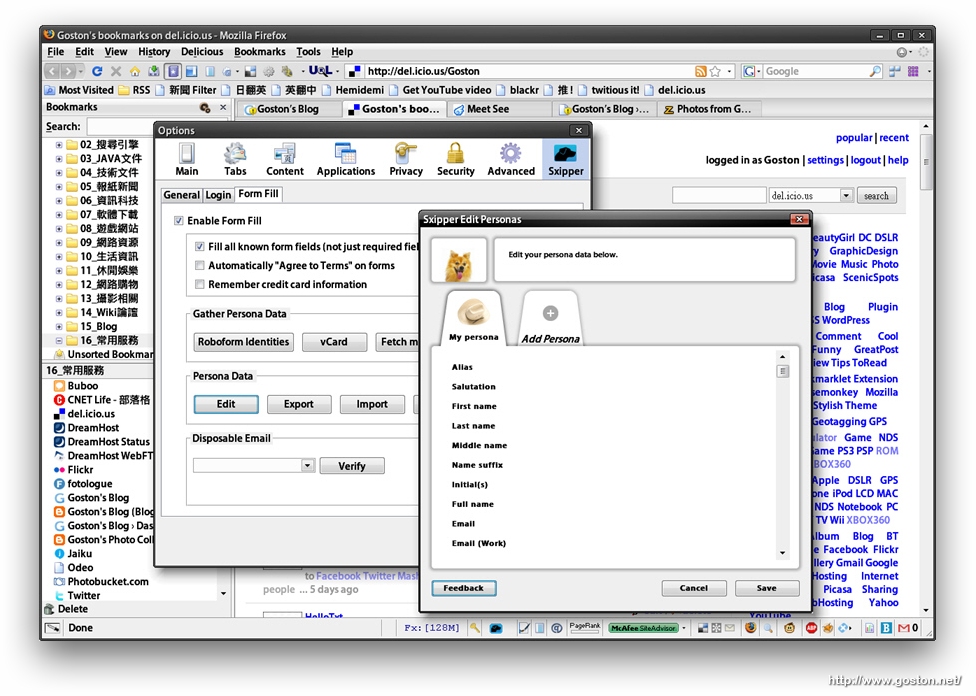The width and height of the screenshot is (976, 696).
Task: Open the Applications options pane
Action: pyautogui.click(x=345, y=159)
